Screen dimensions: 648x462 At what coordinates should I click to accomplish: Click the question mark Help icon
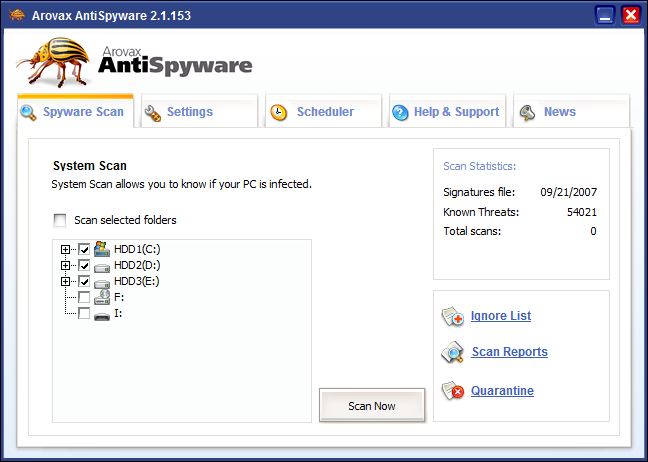400,112
